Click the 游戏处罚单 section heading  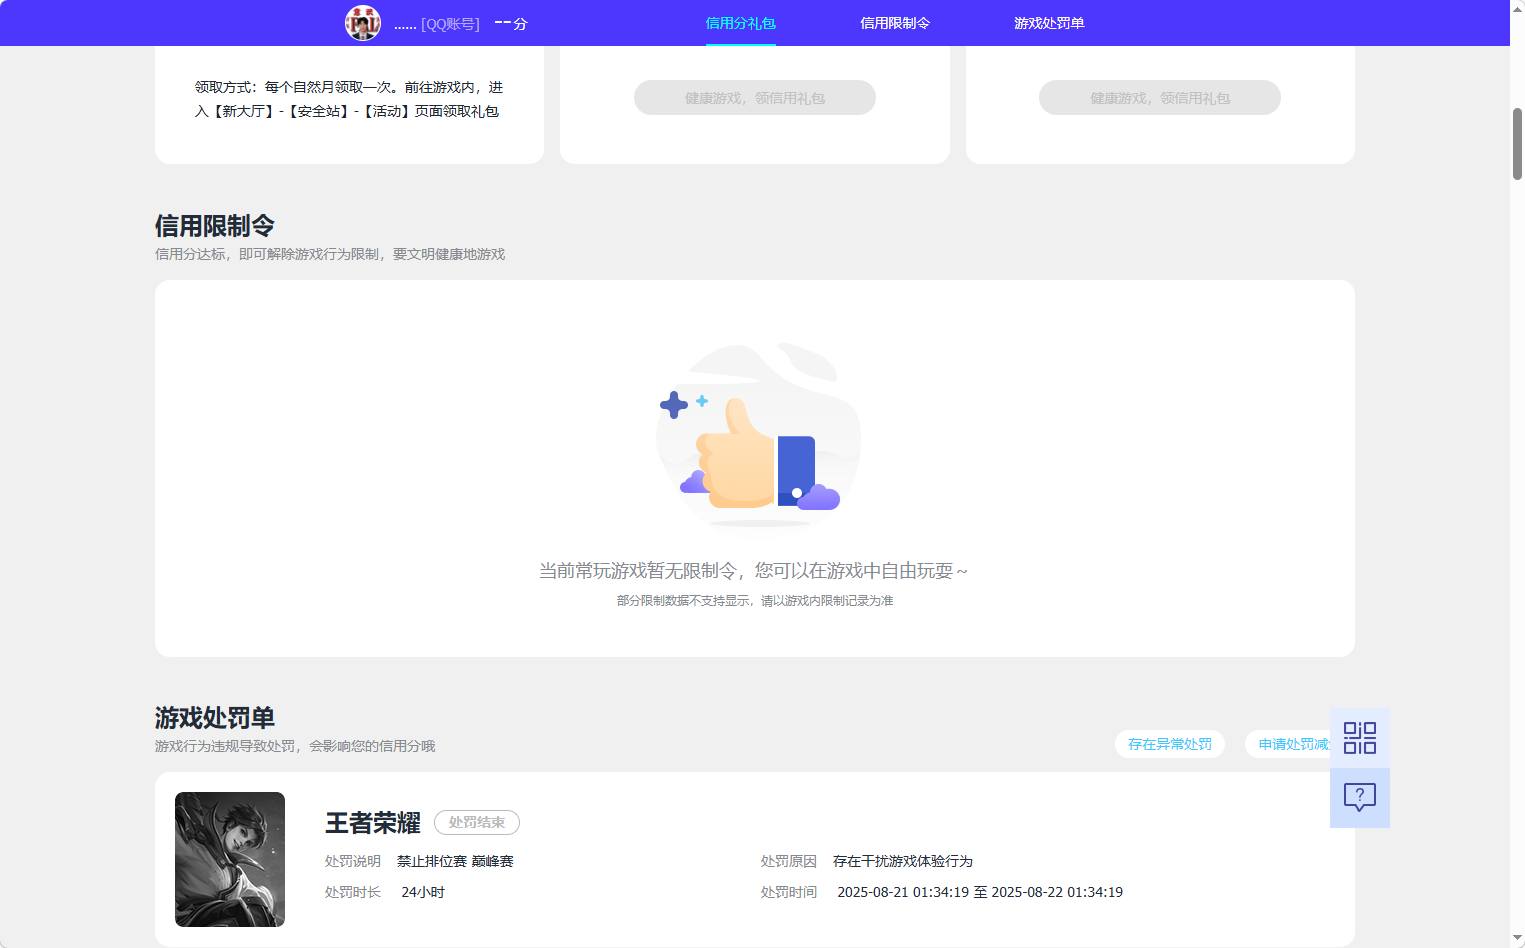[x=214, y=717]
